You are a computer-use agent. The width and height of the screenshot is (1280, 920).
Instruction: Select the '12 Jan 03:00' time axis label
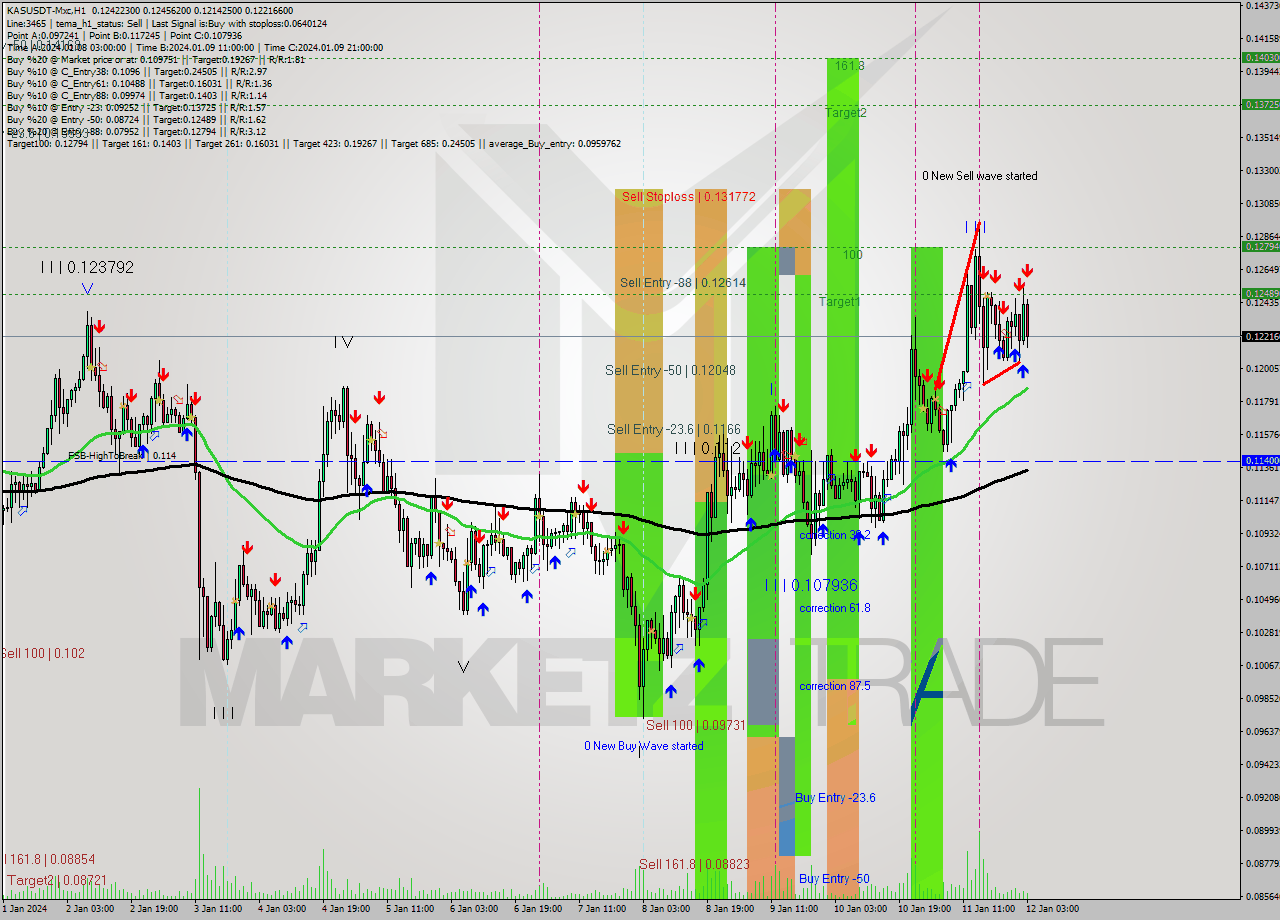click(x=1052, y=909)
